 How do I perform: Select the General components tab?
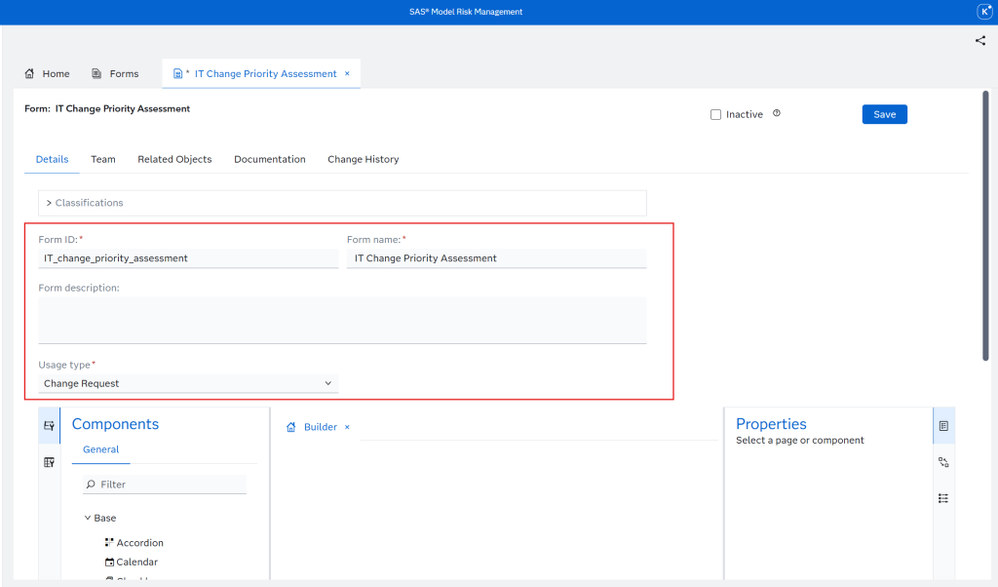pyautogui.click(x=101, y=449)
